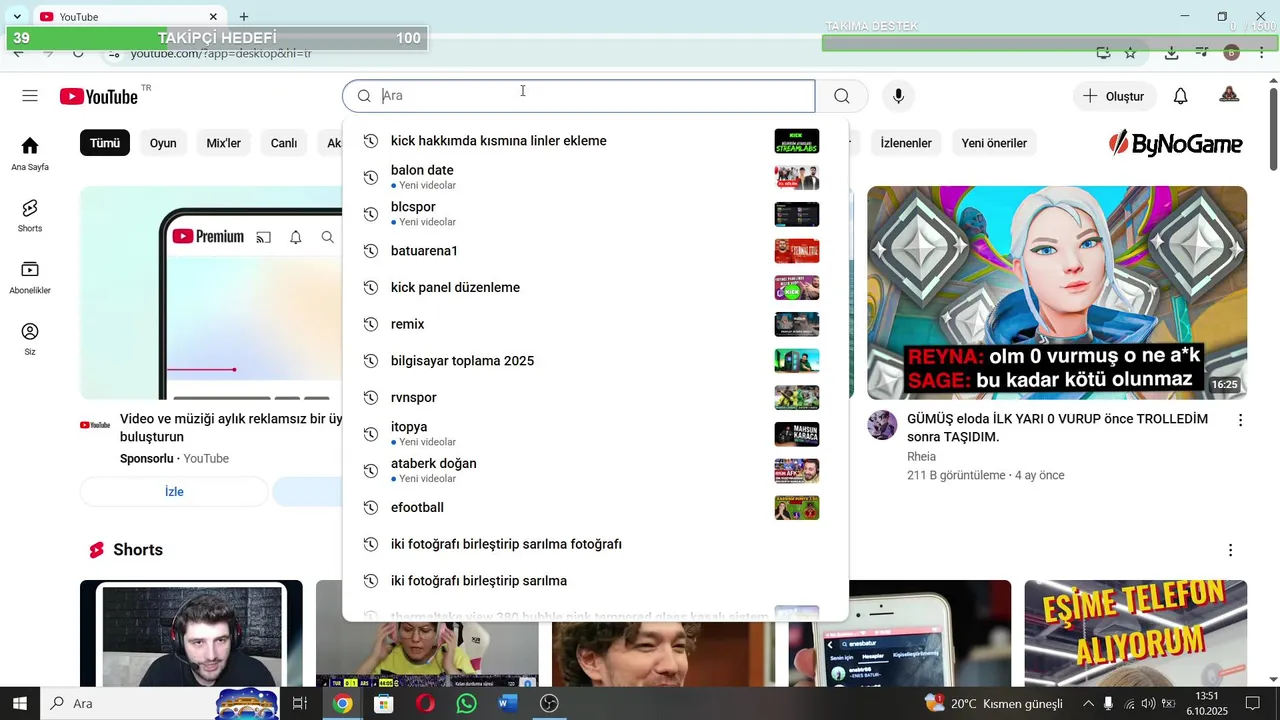Open options for GÜMÜŞ eloda video
Screen dimensions: 1280x720
tap(1240, 421)
